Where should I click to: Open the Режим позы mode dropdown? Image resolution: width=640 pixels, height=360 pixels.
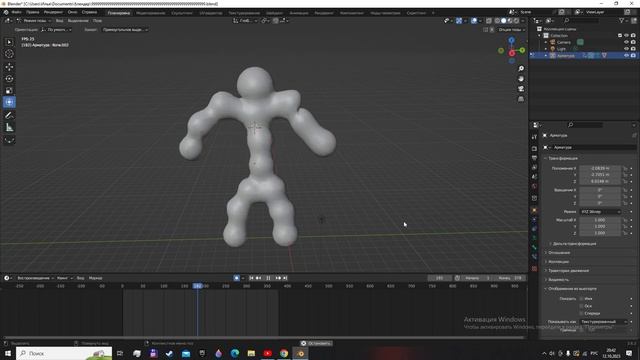(x=33, y=20)
